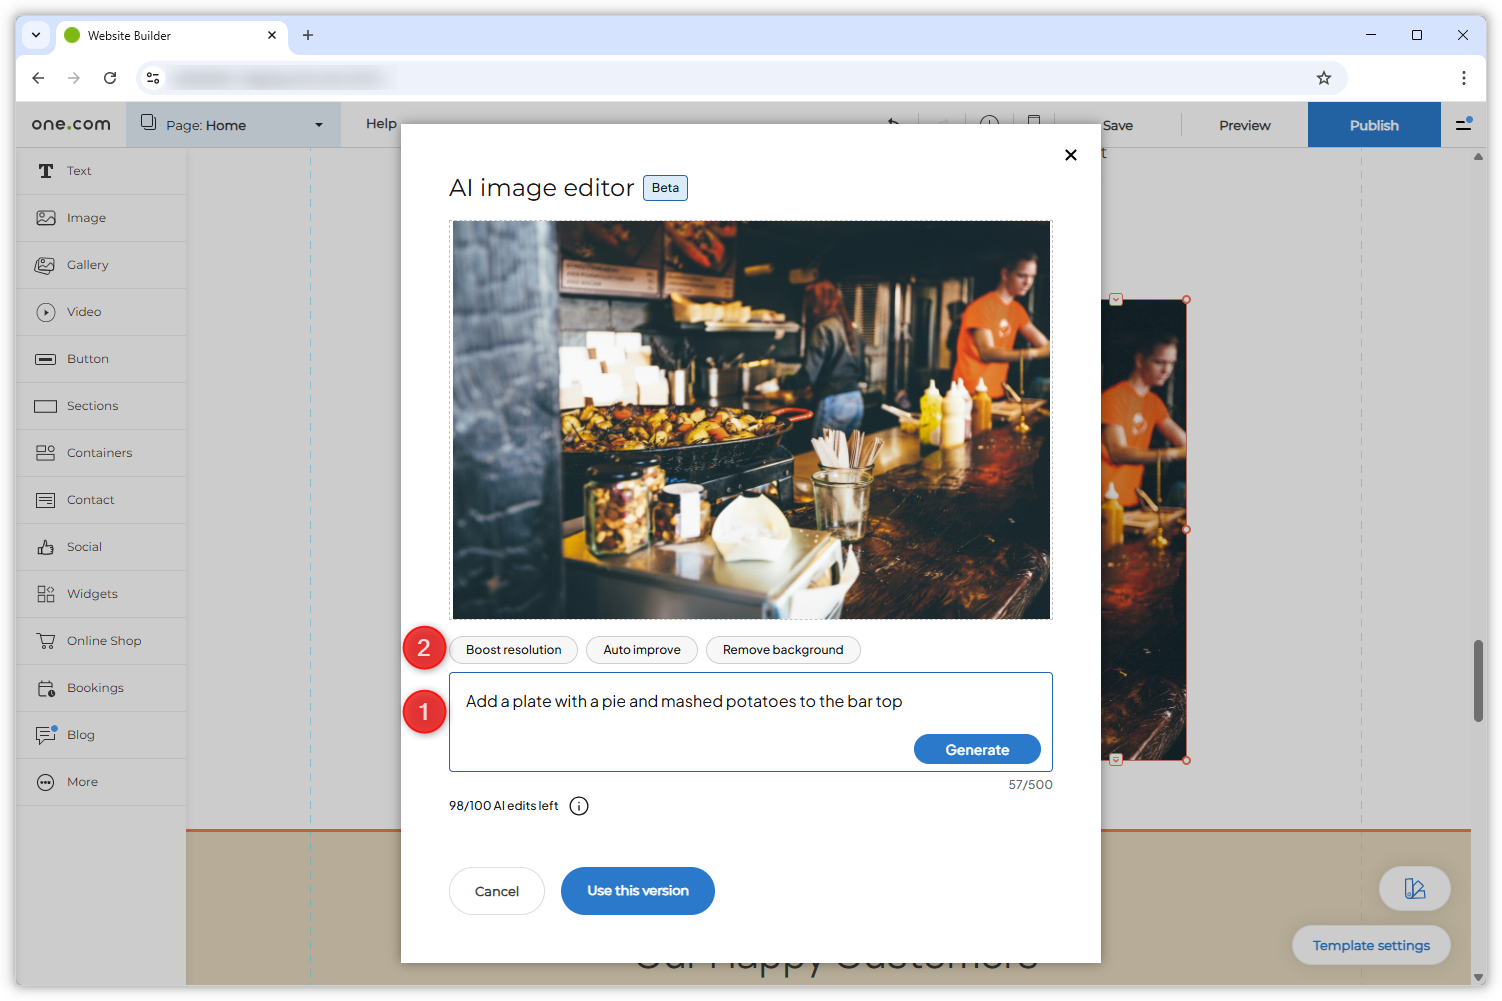Select the Video element icon
Viewport: 1502px width, 1001px height.
(46, 311)
